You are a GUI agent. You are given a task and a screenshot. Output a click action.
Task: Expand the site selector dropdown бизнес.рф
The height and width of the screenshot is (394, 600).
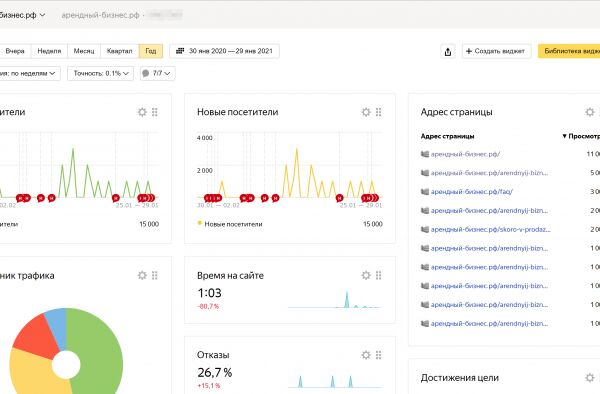click(x=22, y=15)
